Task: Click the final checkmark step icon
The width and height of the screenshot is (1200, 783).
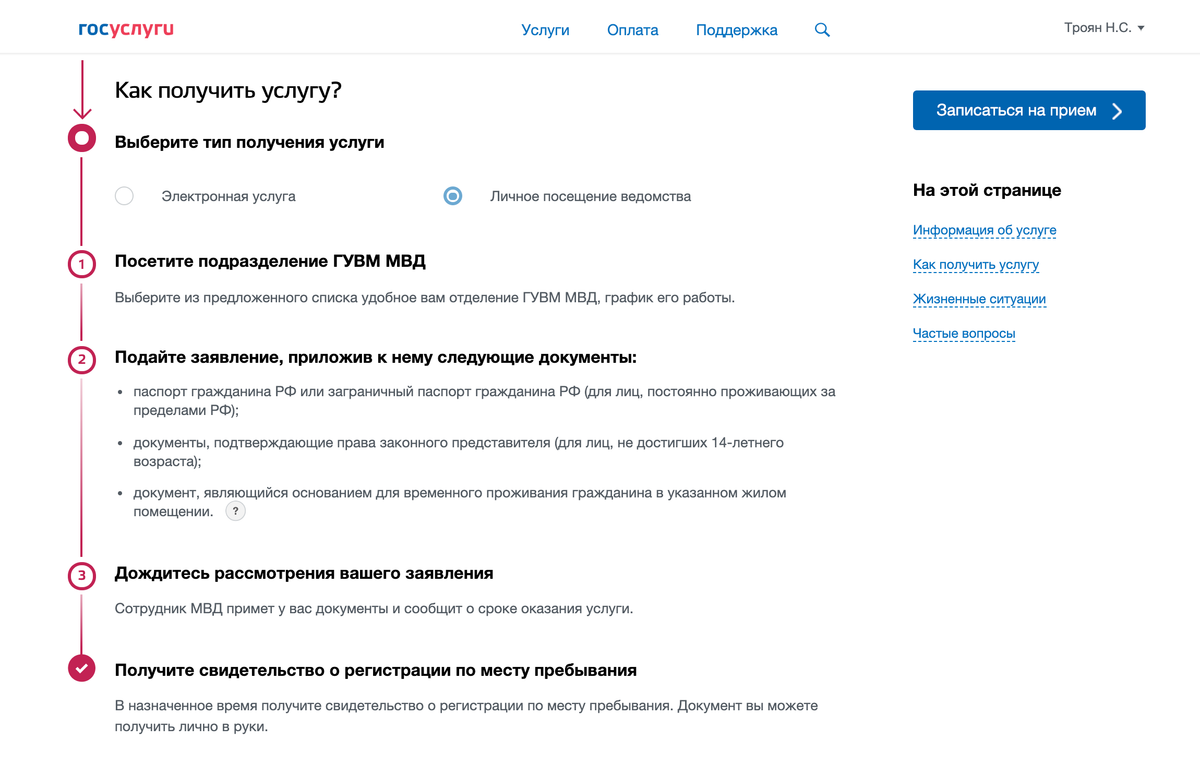Action: 82,668
